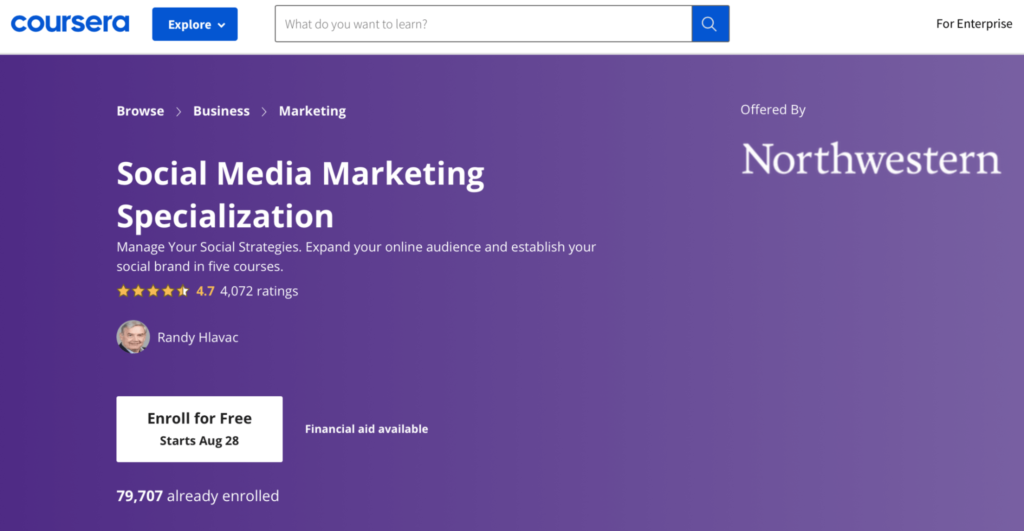Focus the 'What do you want to learn?' search field

pyautogui.click(x=483, y=24)
